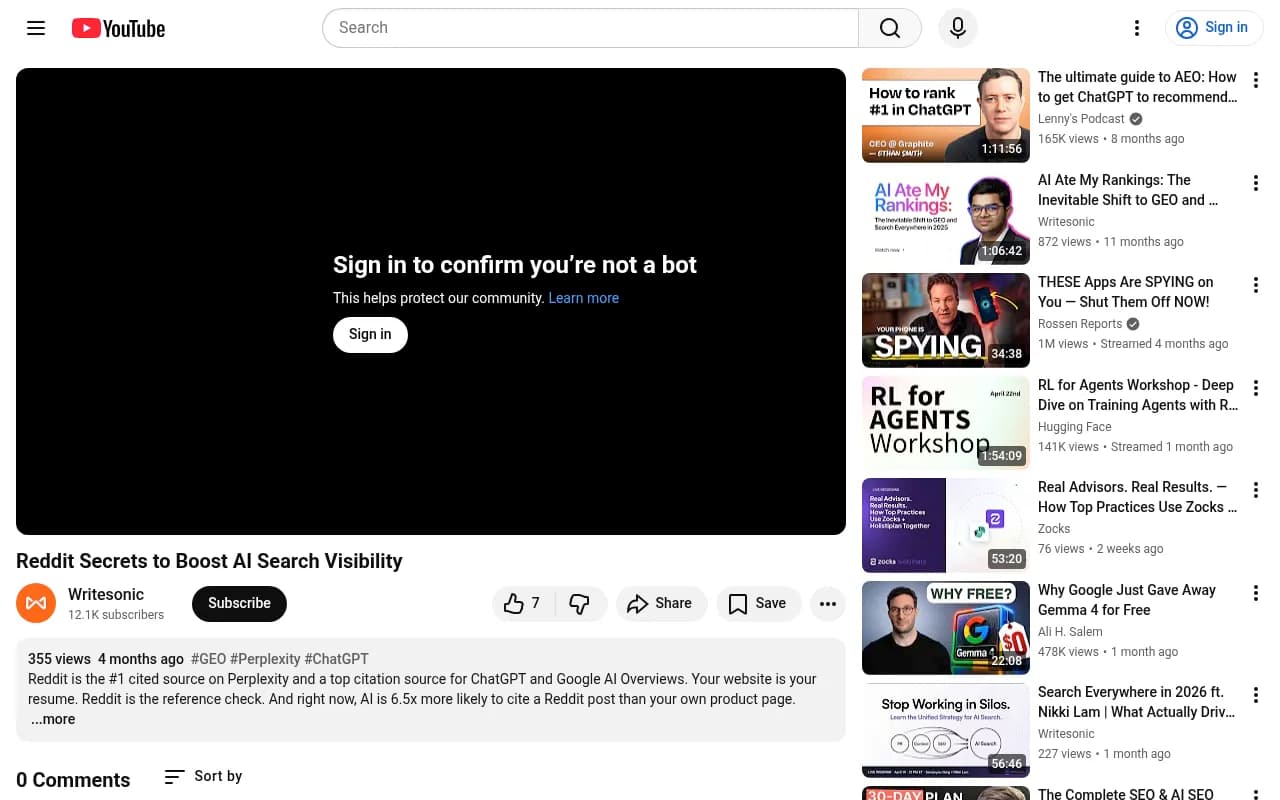Open Search Everywhere in 2026 video title
The width and height of the screenshot is (1280, 800).
1137,702
